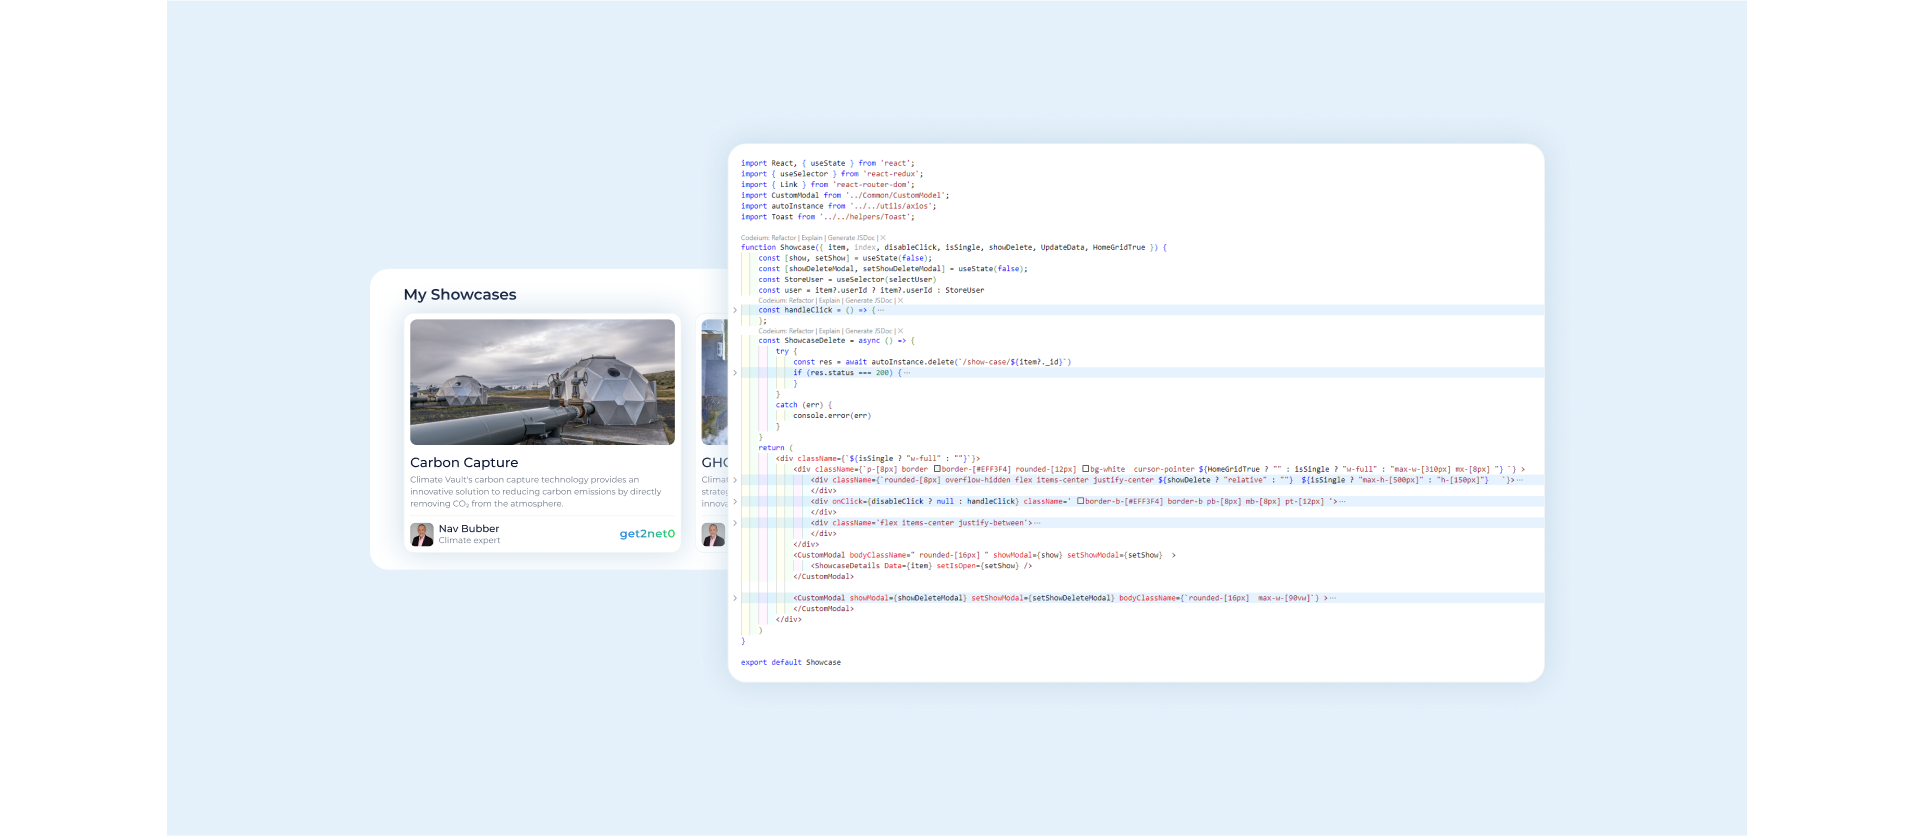Click Refactor above function Showcase
Viewport: 1914px width, 836px height.
784,238
